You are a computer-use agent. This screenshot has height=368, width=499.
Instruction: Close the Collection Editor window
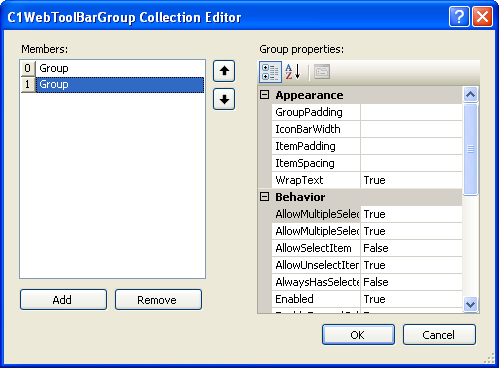(x=482, y=16)
